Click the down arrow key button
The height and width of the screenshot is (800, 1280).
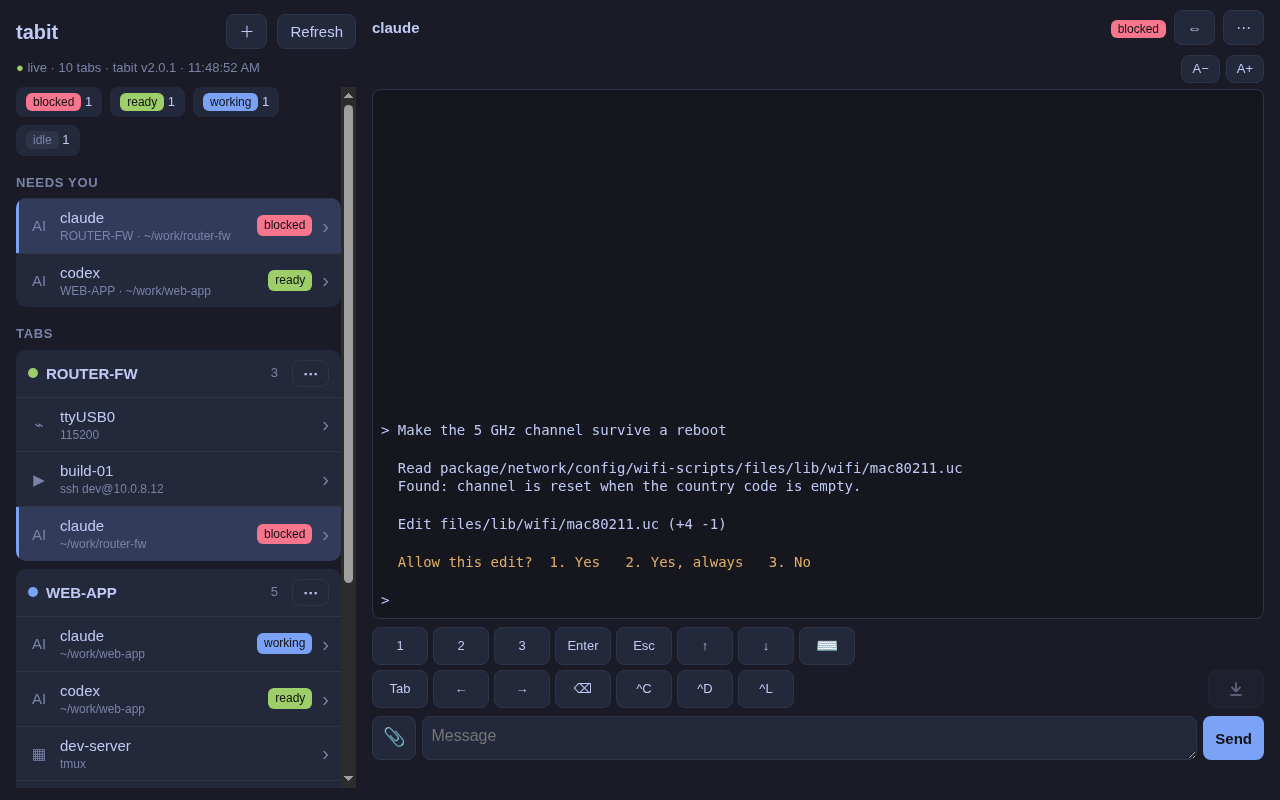(x=766, y=646)
